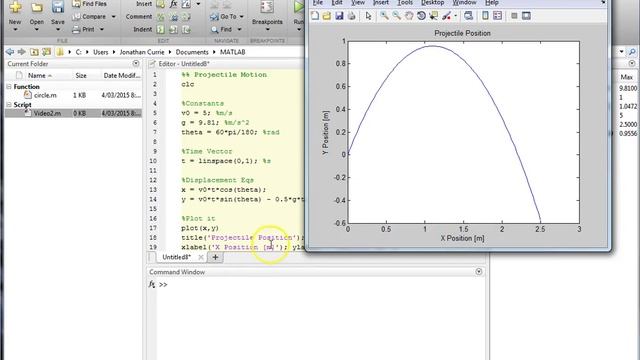Toggle Brush data tool in figure toolbar

pos(447,16)
